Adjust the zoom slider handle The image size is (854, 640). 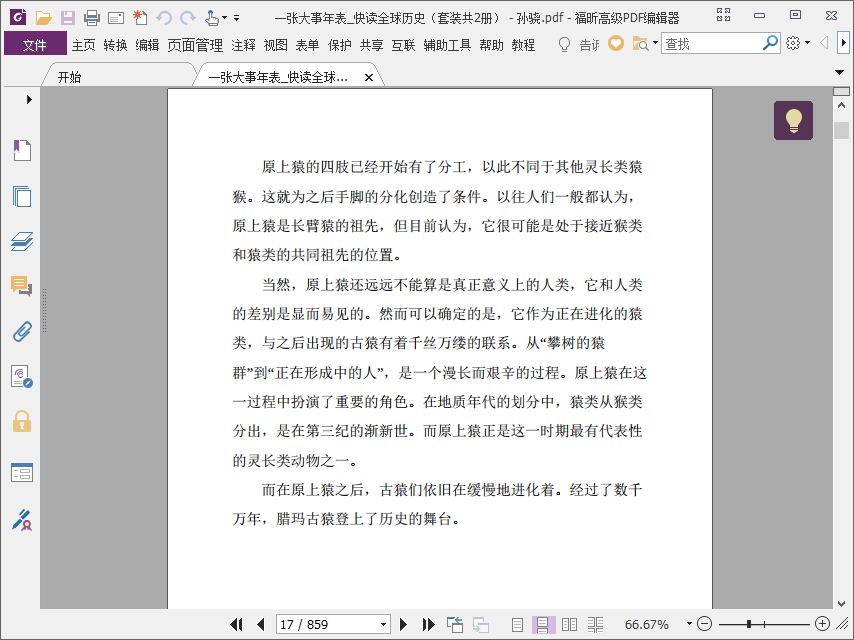pos(749,624)
